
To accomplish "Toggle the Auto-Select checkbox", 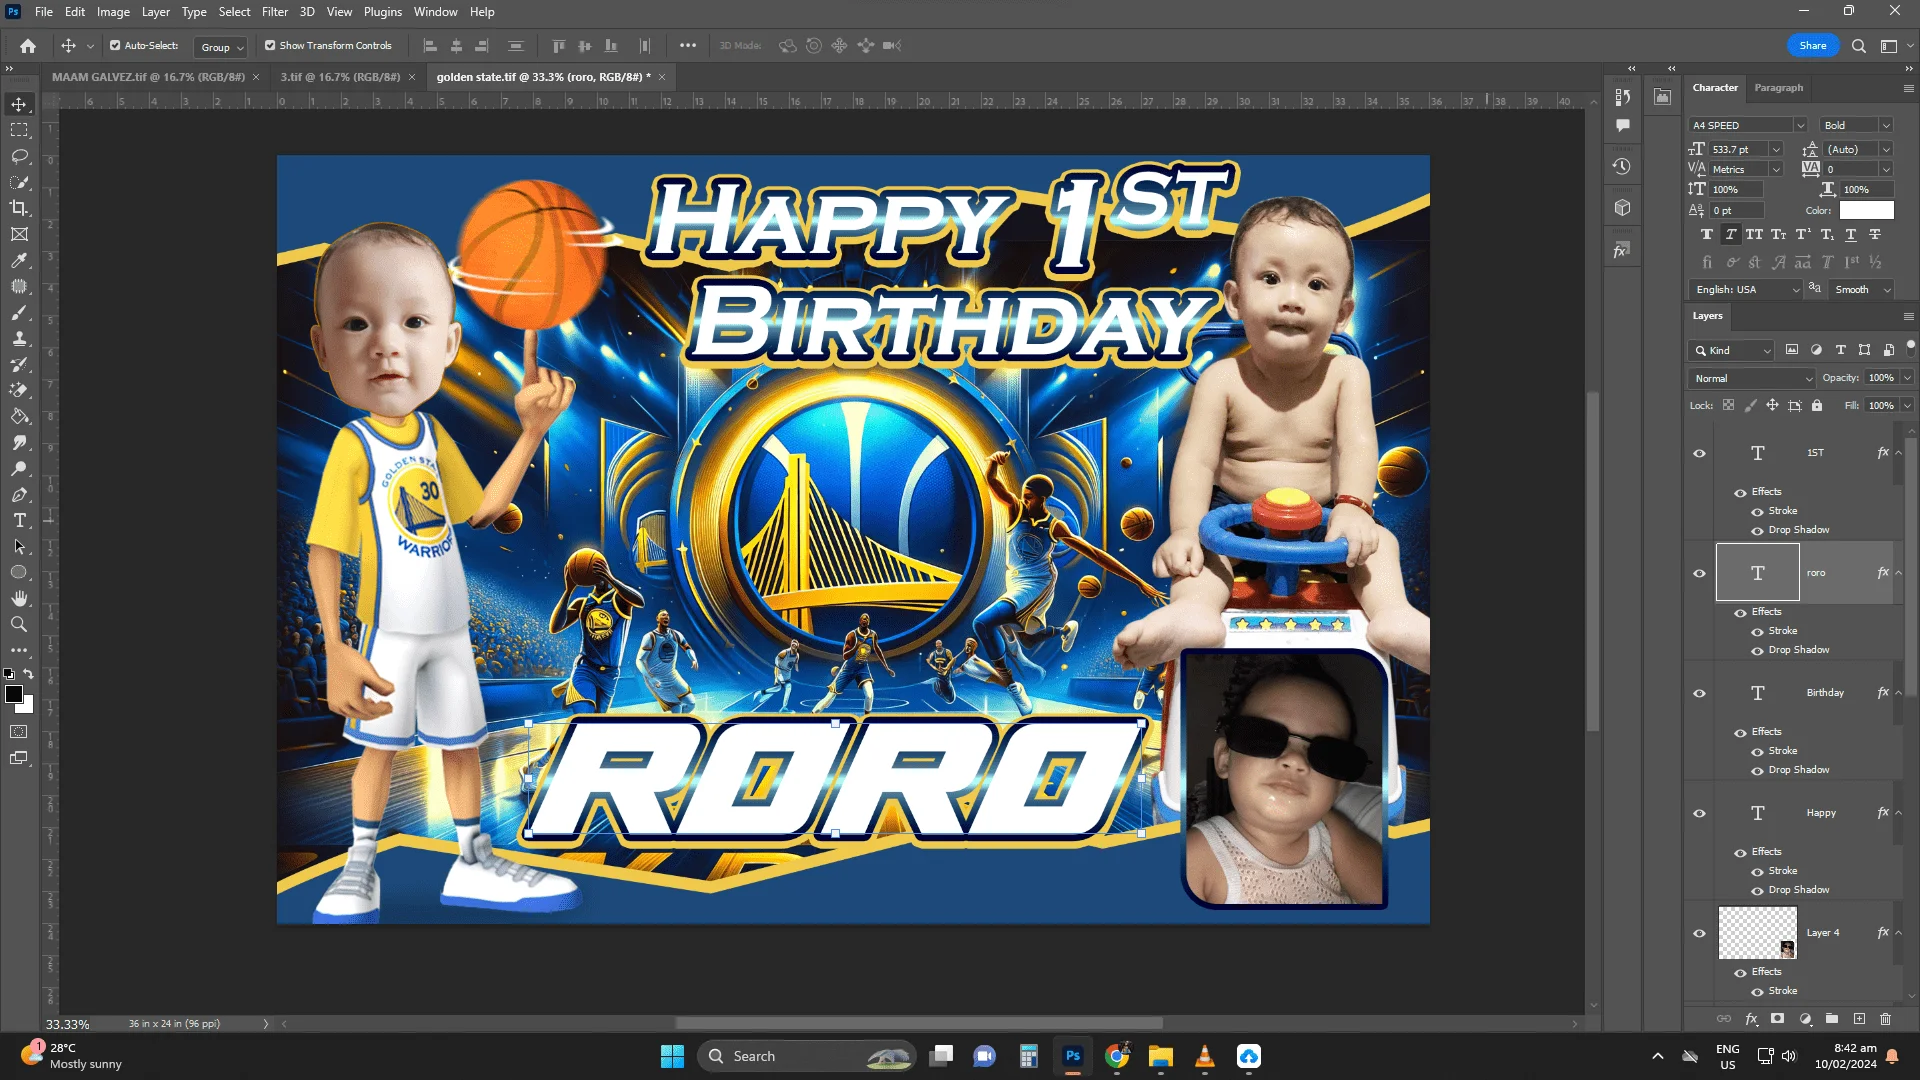I will (115, 46).
